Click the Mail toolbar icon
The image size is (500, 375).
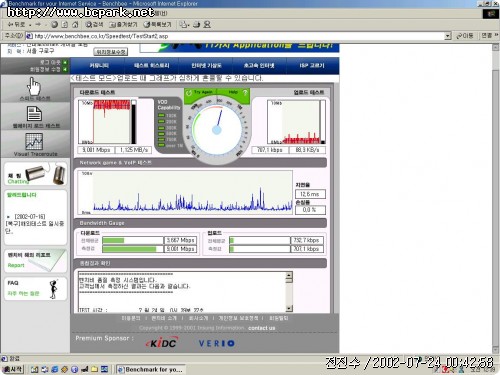184,24
